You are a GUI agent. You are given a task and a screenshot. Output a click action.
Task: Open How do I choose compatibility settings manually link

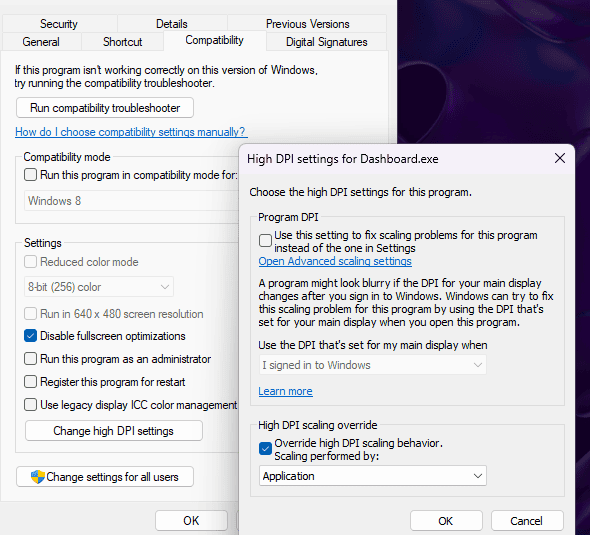coord(131,132)
